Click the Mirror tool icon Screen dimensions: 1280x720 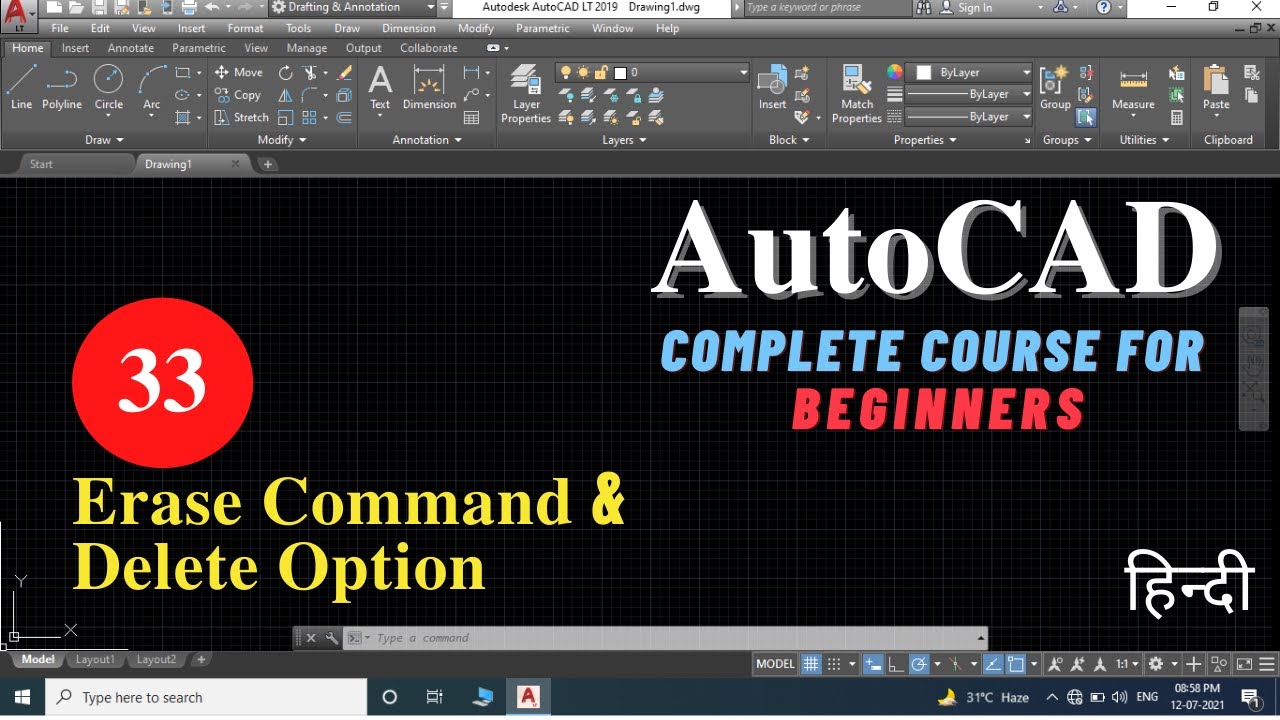286,95
